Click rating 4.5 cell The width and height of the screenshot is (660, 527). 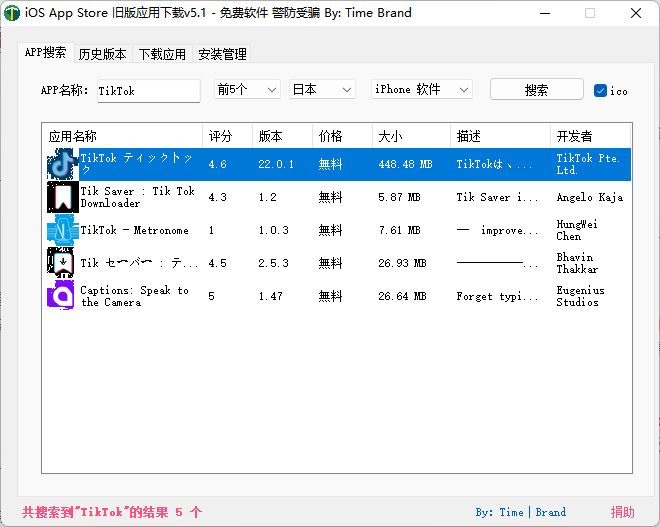pyautogui.click(x=218, y=263)
